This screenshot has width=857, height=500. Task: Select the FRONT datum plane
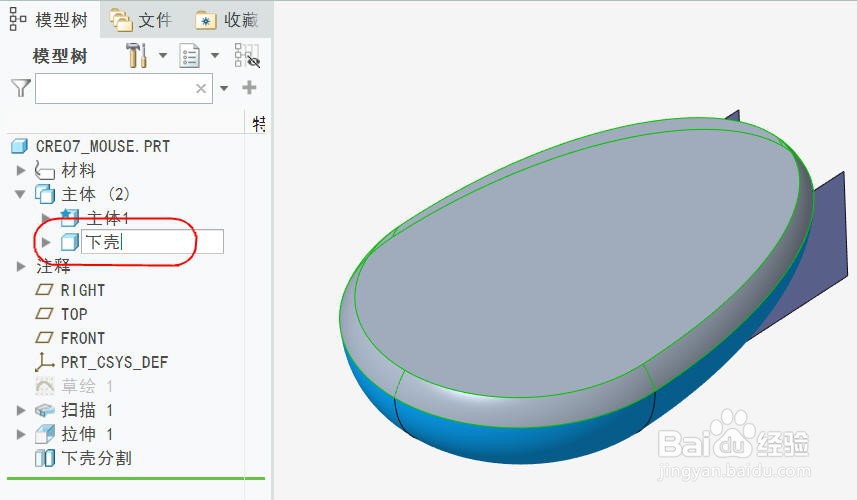point(83,338)
